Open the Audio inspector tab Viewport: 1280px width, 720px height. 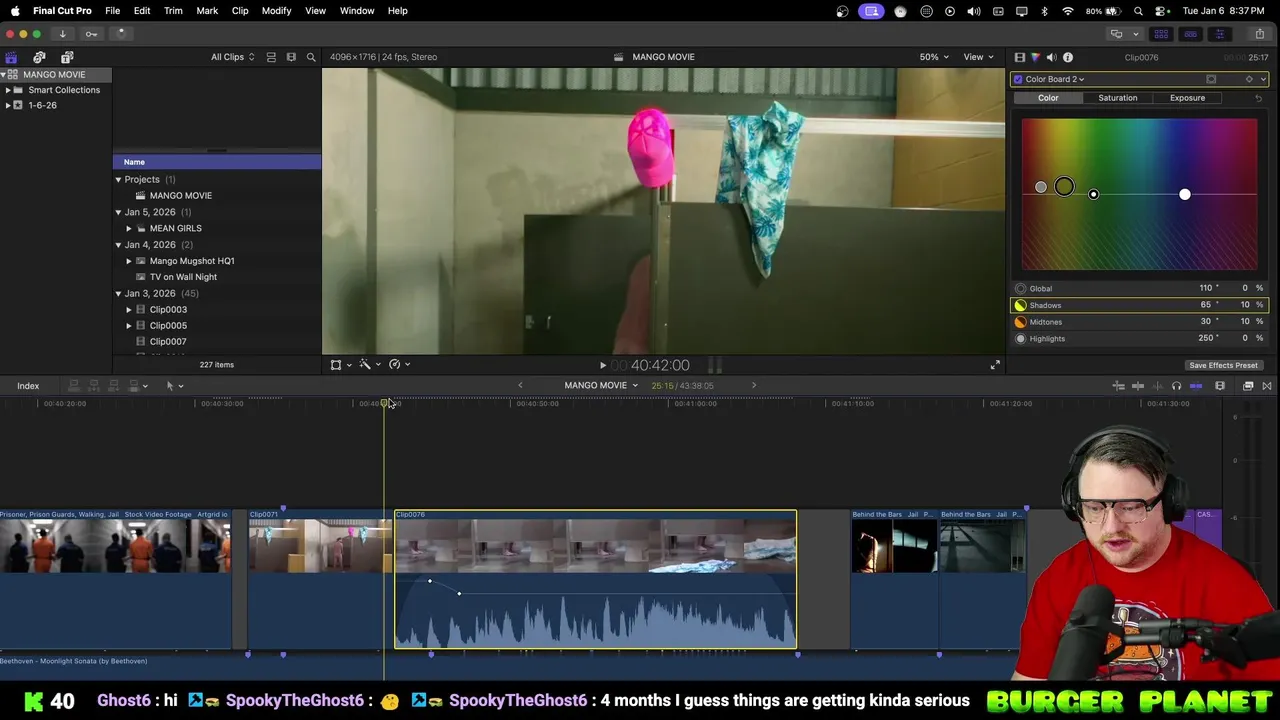click(x=1051, y=57)
